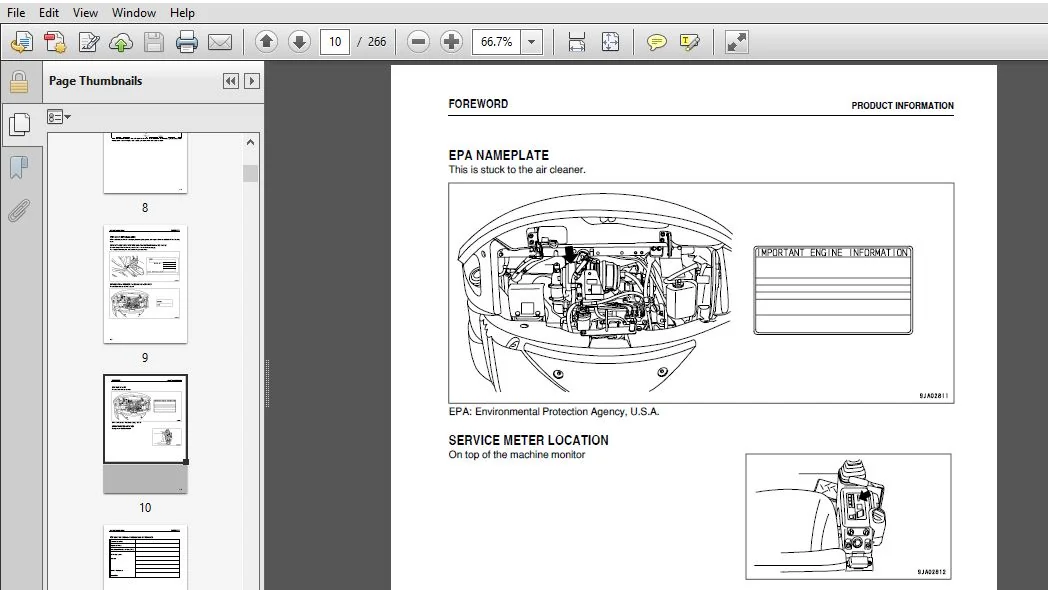1048x590 pixels.
Task: Click the Fit One Full Page icon
Action: tap(610, 42)
